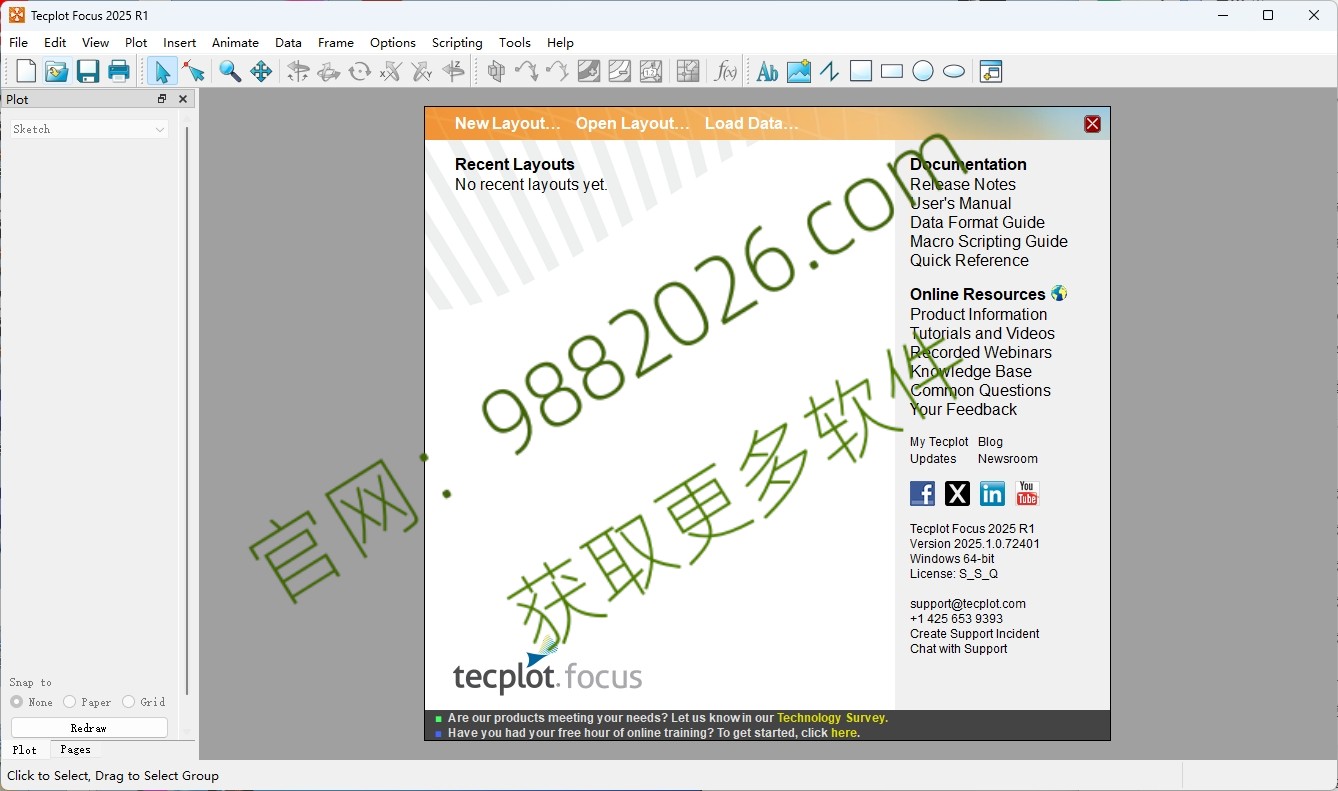
Task: Select the circle drawing tool
Action: tap(923, 71)
